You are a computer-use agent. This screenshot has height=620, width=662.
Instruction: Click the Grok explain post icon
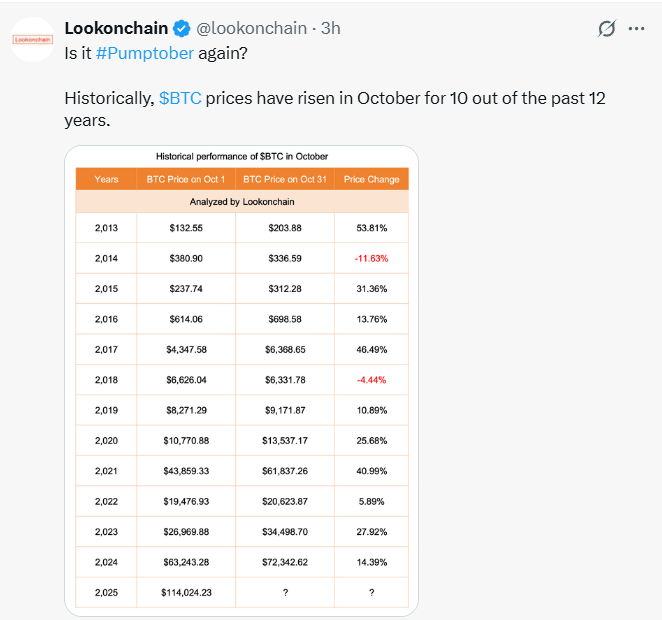coord(605,29)
